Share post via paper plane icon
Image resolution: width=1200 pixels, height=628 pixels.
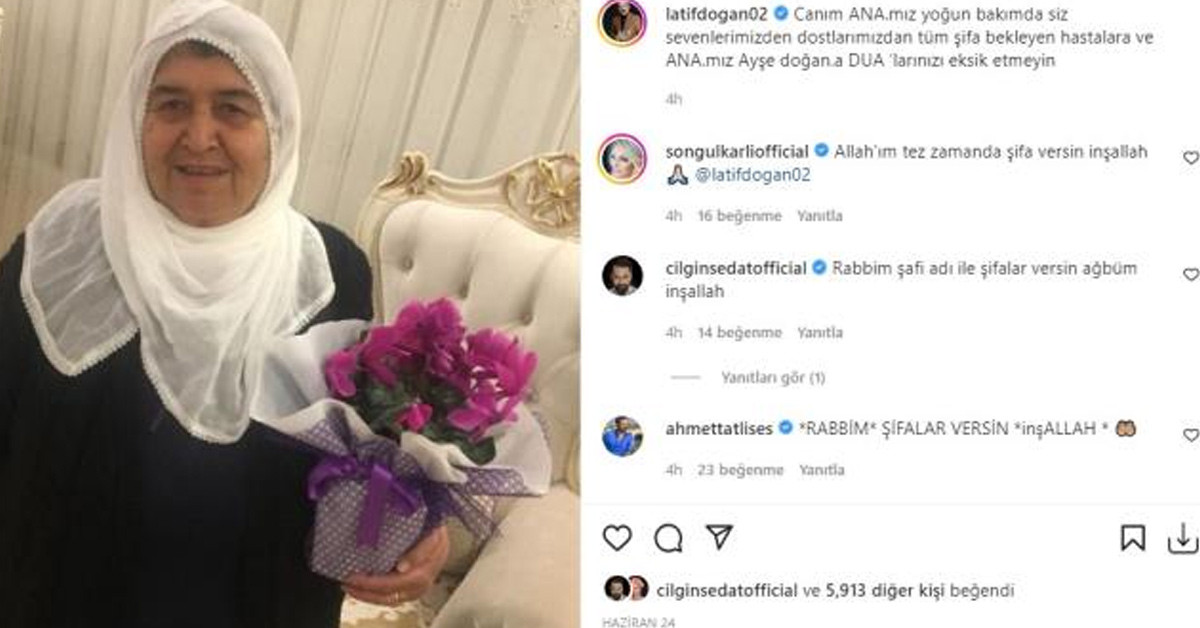coord(719,538)
